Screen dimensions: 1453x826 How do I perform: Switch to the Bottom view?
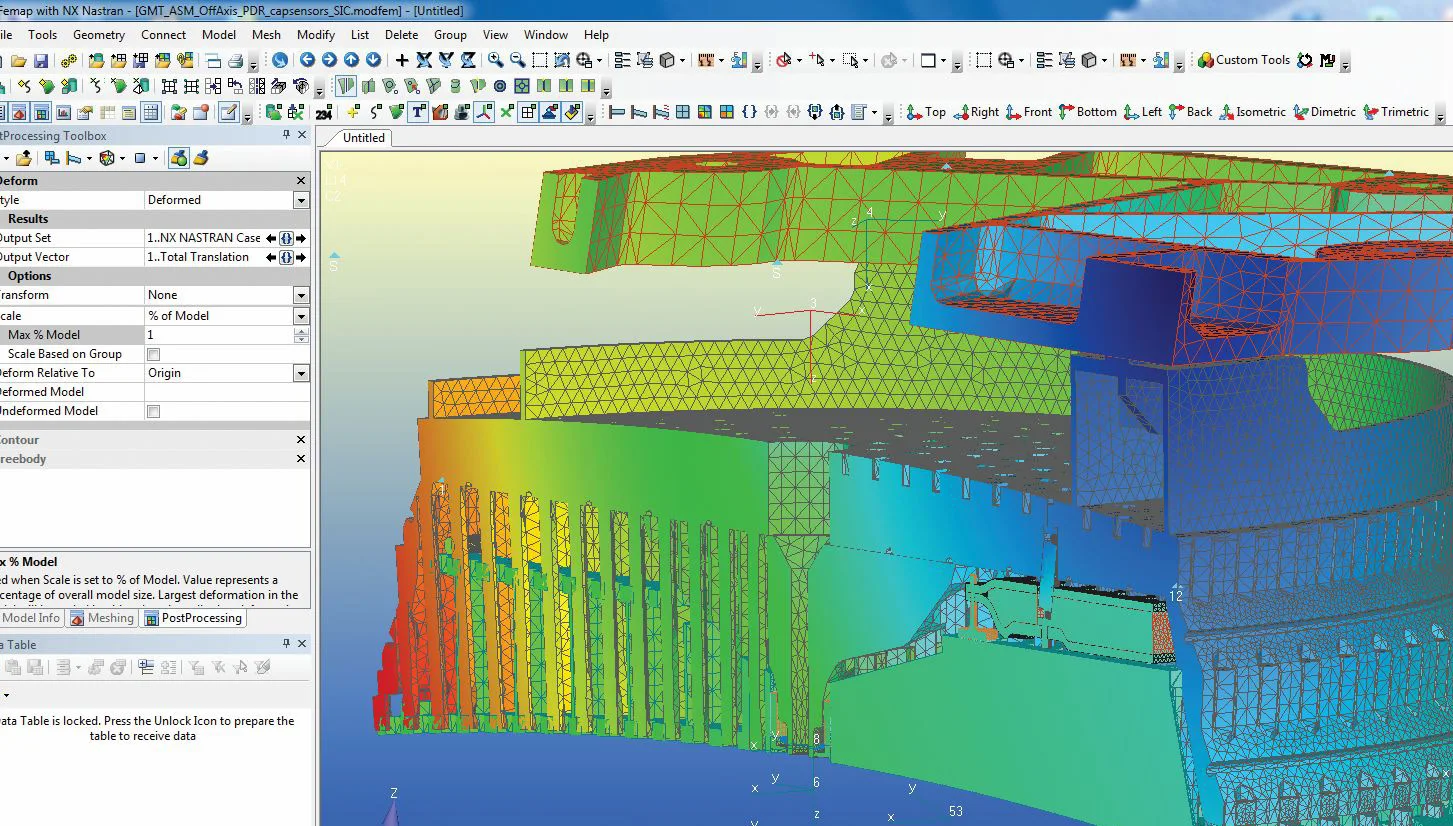point(1087,112)
